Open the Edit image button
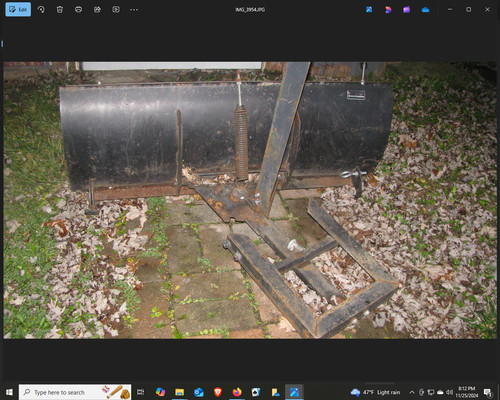Image resolution: width=500 pixels, height=400 pixels. click(x=18, y=9)
